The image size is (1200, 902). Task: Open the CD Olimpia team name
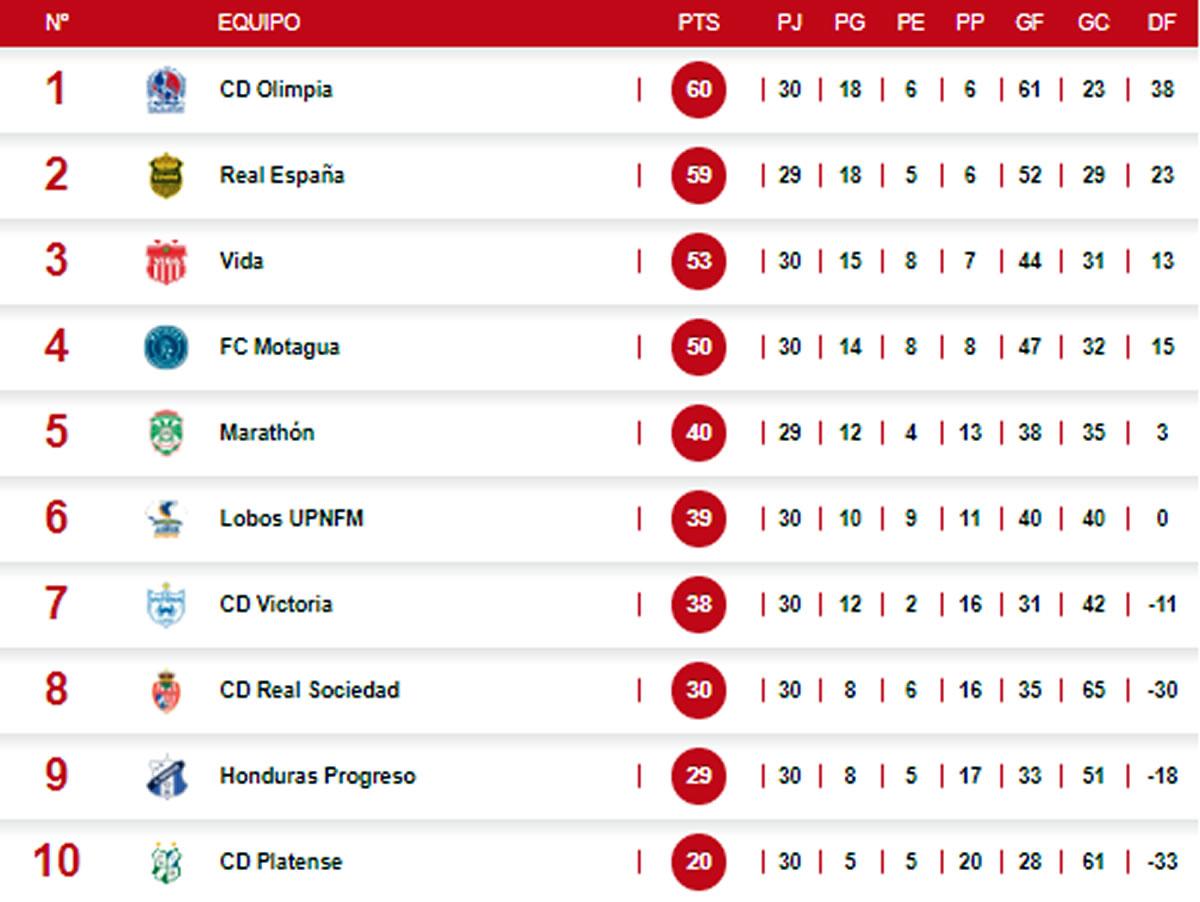click(x=276, y=90)
